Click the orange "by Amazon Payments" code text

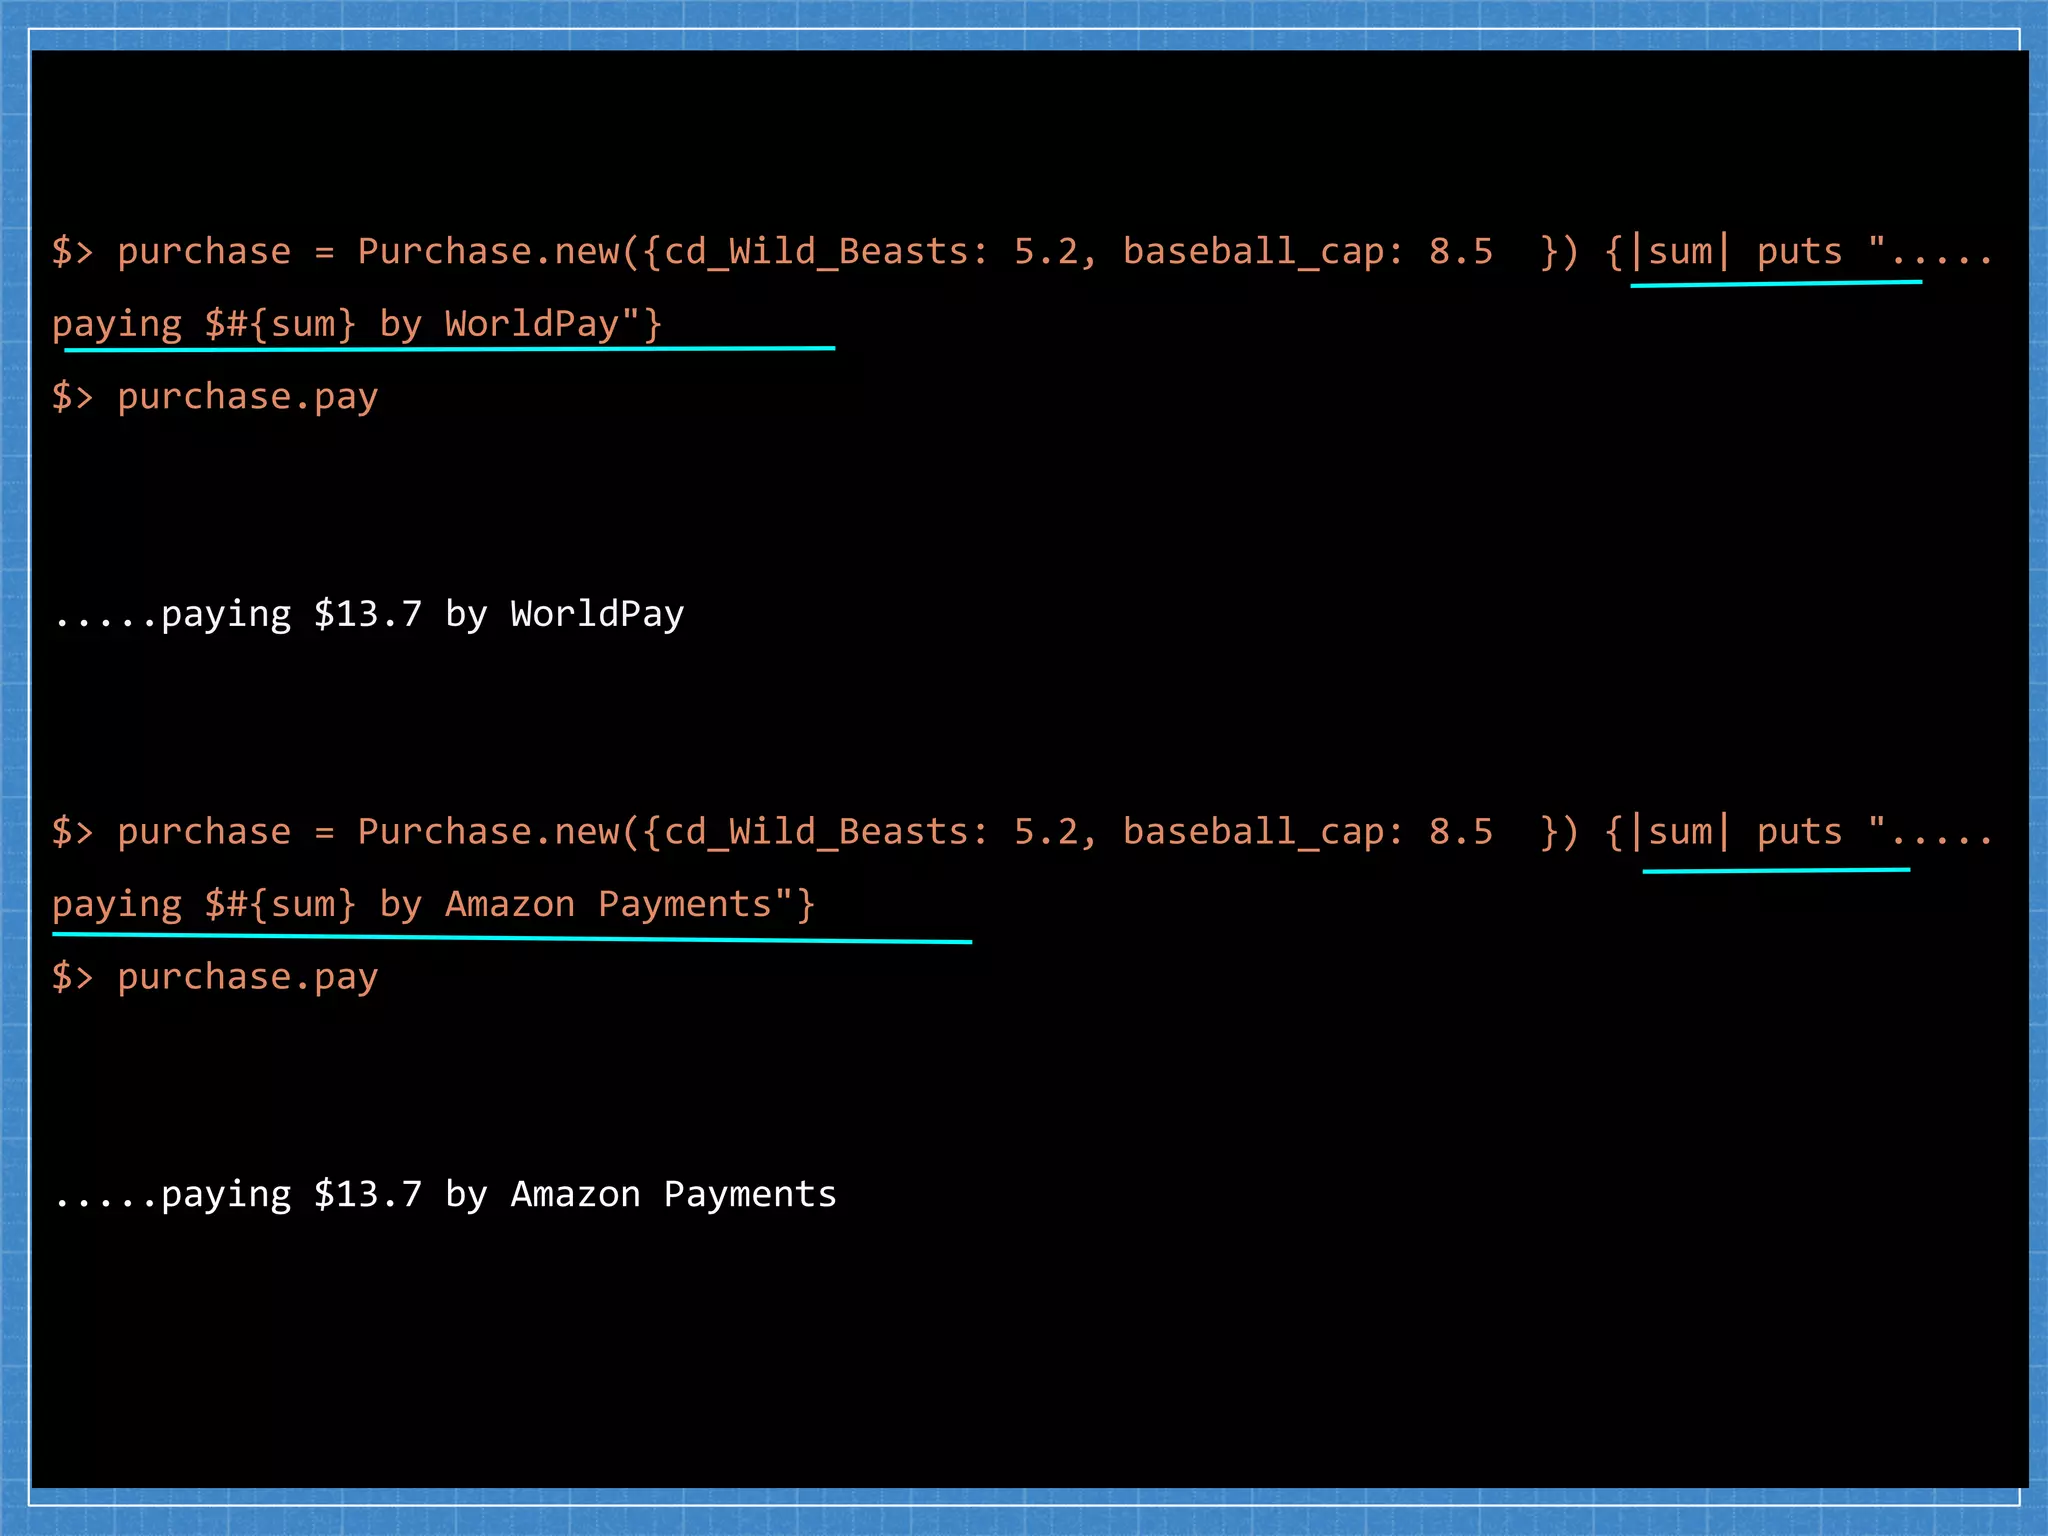coord(576,904)
